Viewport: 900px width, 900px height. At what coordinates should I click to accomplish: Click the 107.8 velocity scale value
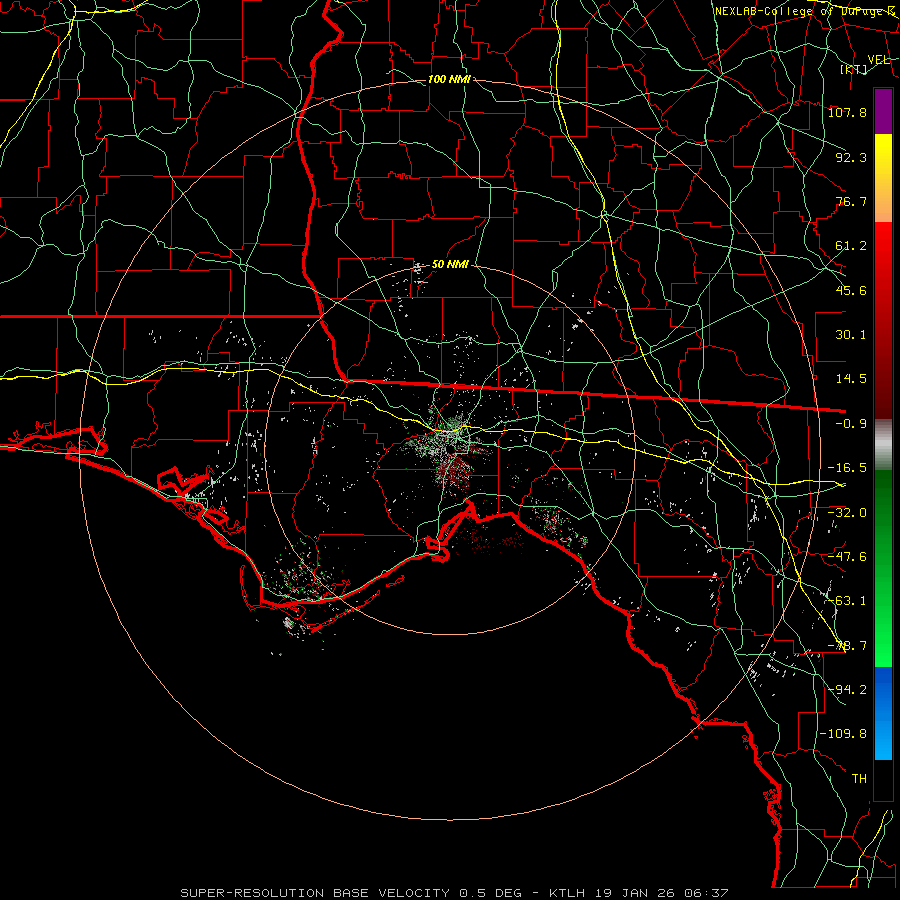(x=847, y=112)
